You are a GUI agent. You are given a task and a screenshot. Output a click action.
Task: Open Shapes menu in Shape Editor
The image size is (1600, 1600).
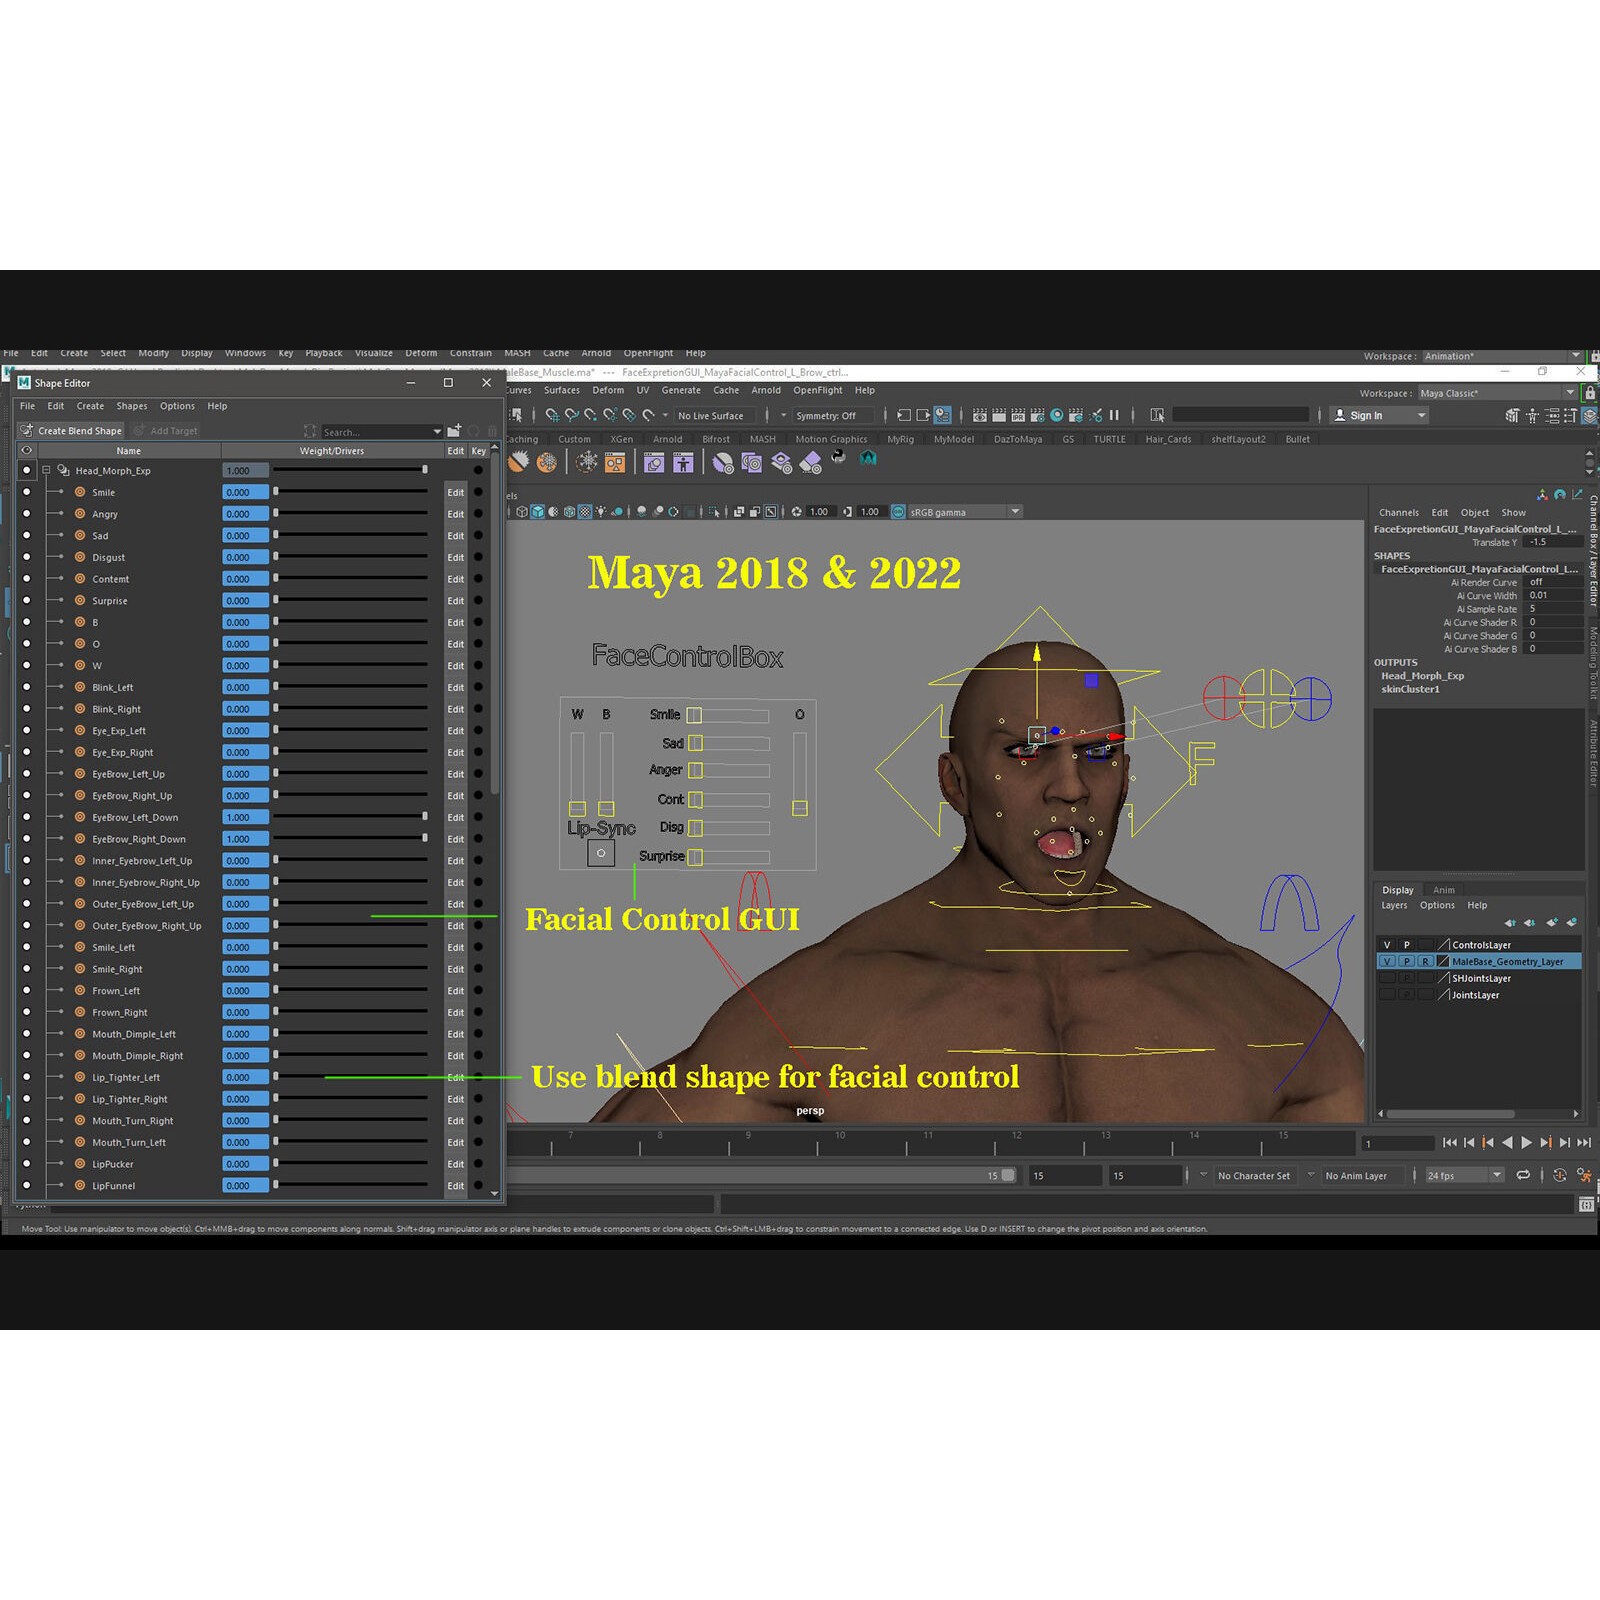132,406
